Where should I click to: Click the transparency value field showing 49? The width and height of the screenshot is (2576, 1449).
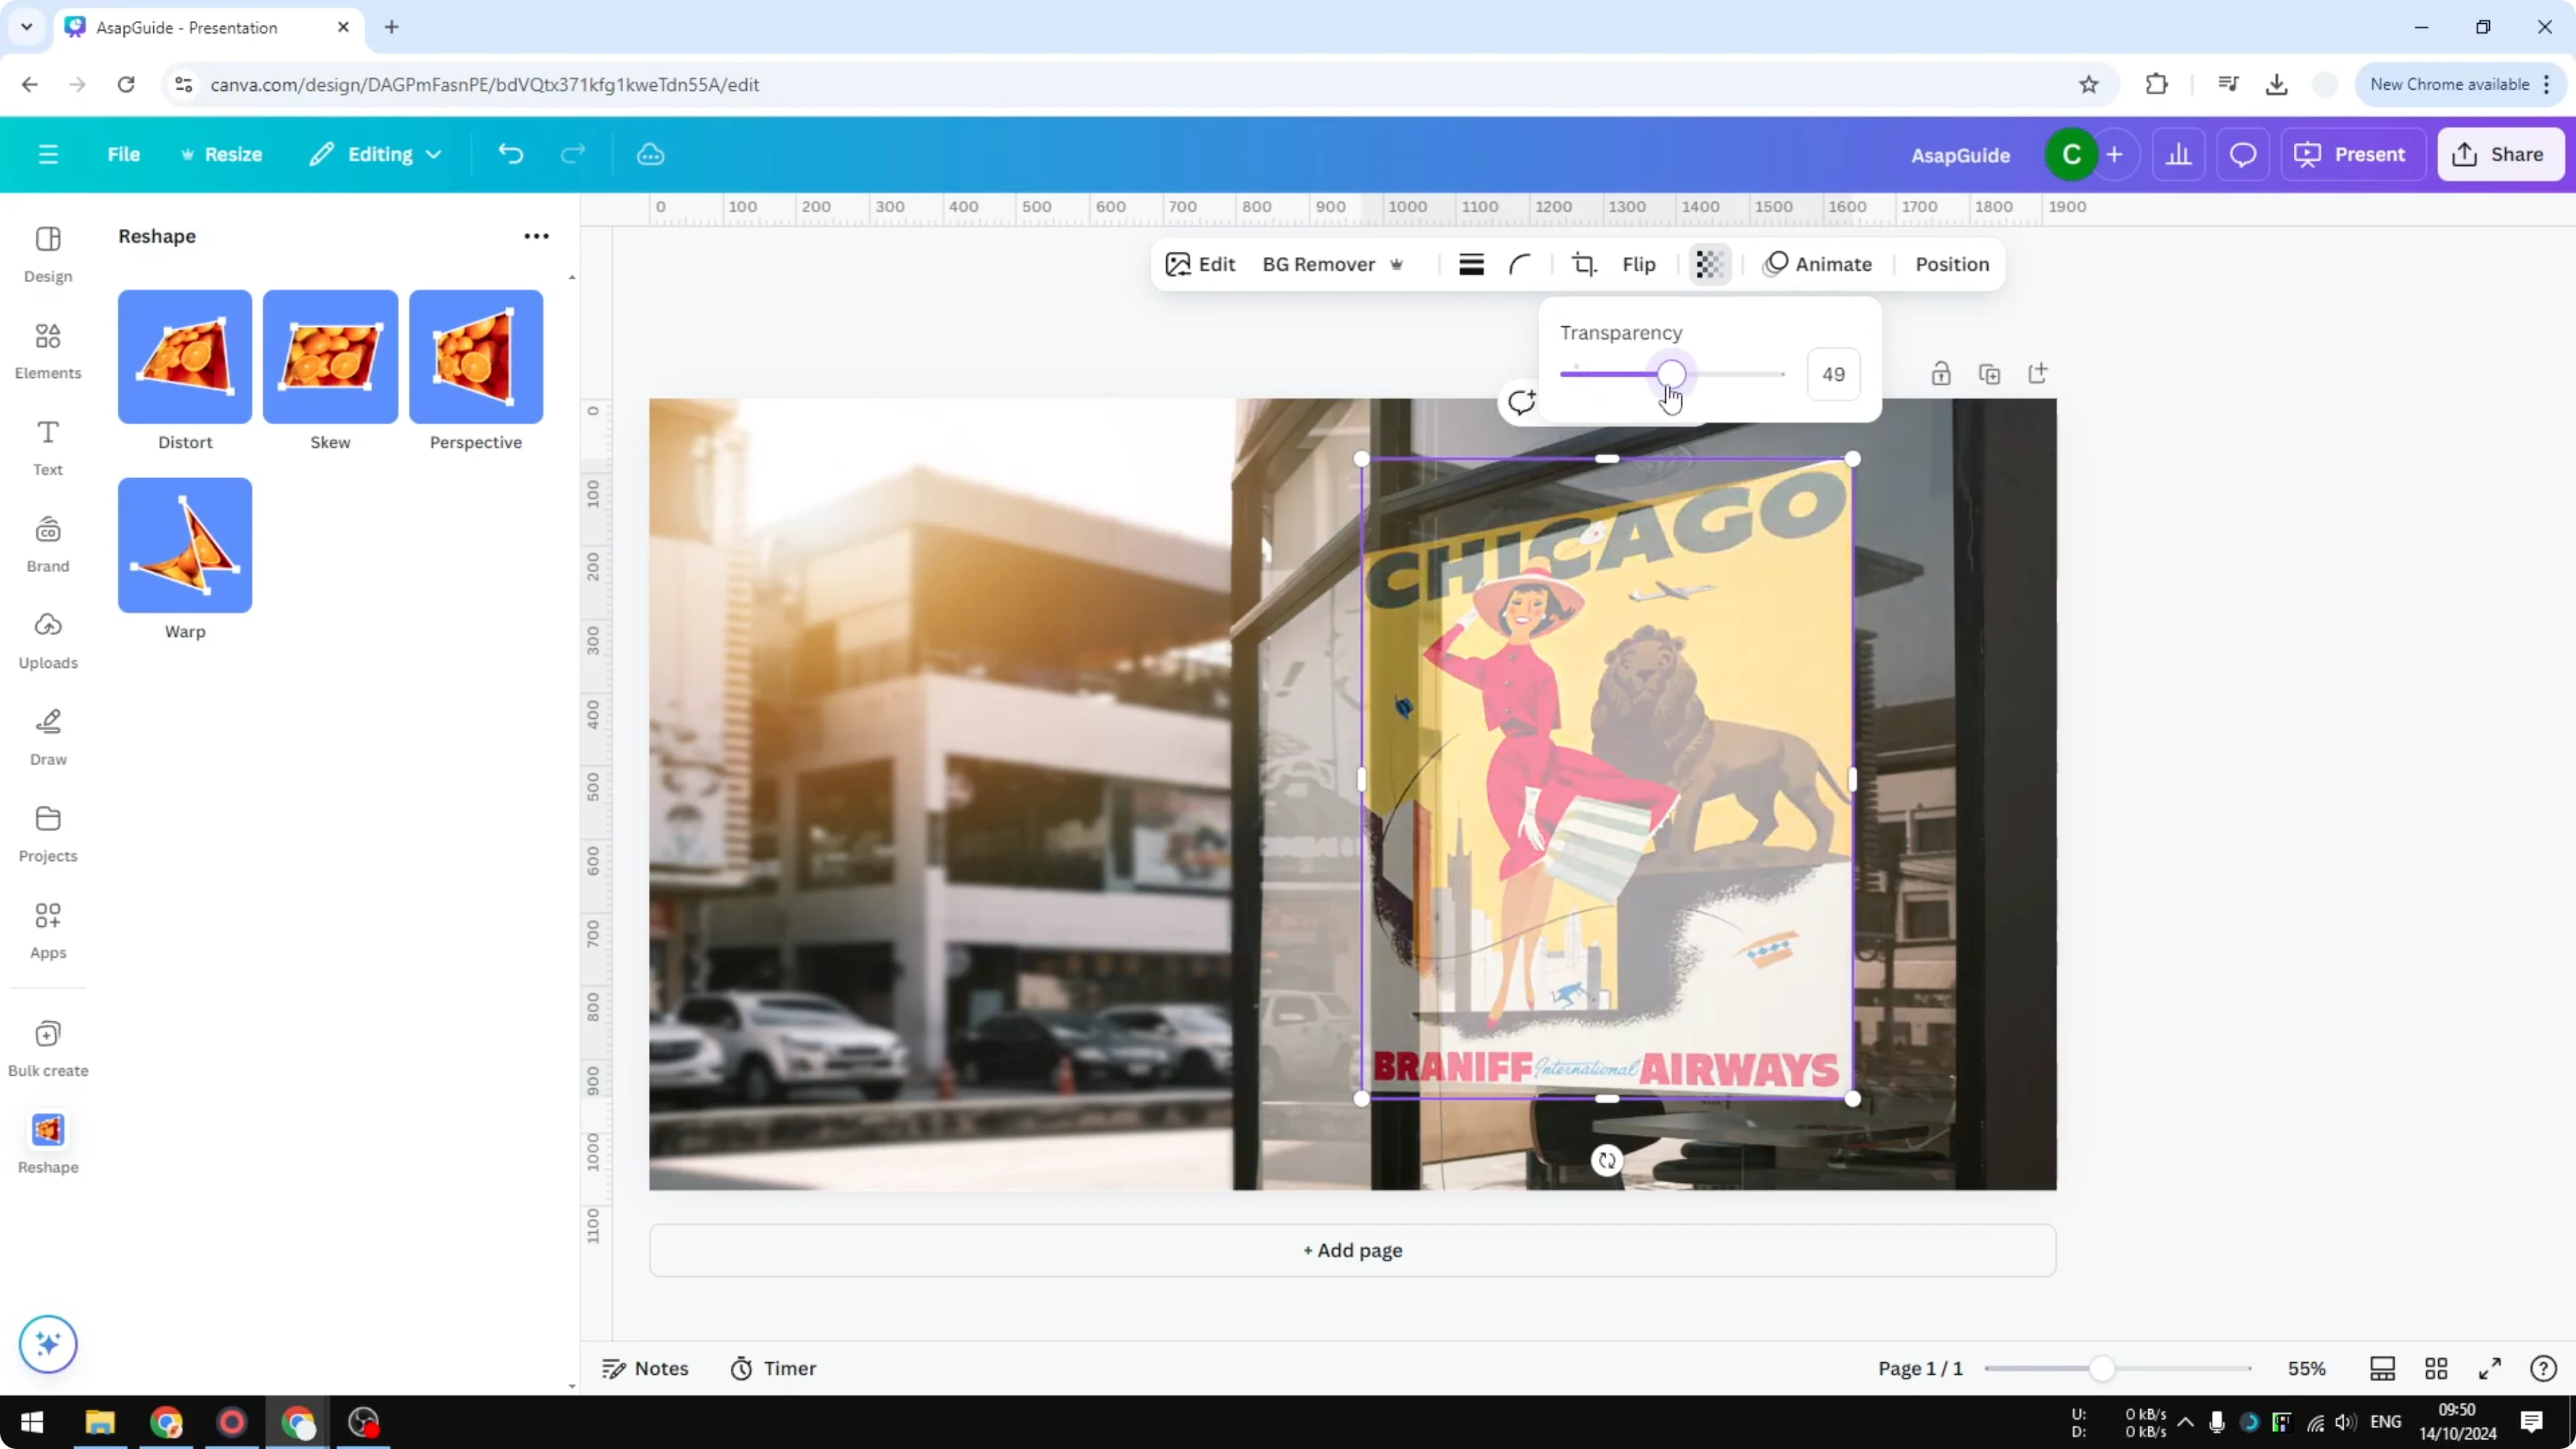[1834, 374]
